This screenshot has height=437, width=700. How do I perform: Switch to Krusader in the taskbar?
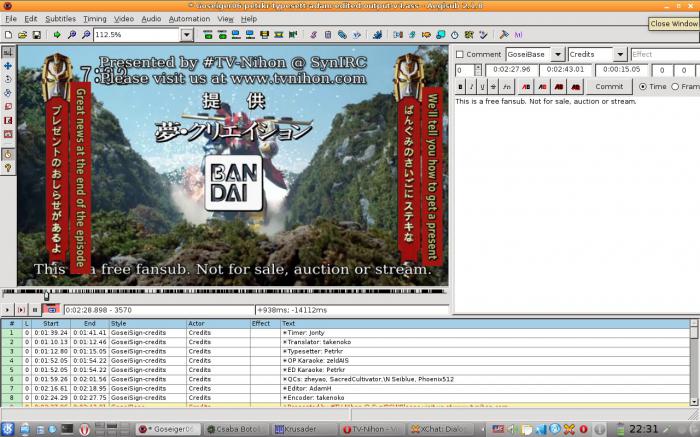tap(303, 429)
